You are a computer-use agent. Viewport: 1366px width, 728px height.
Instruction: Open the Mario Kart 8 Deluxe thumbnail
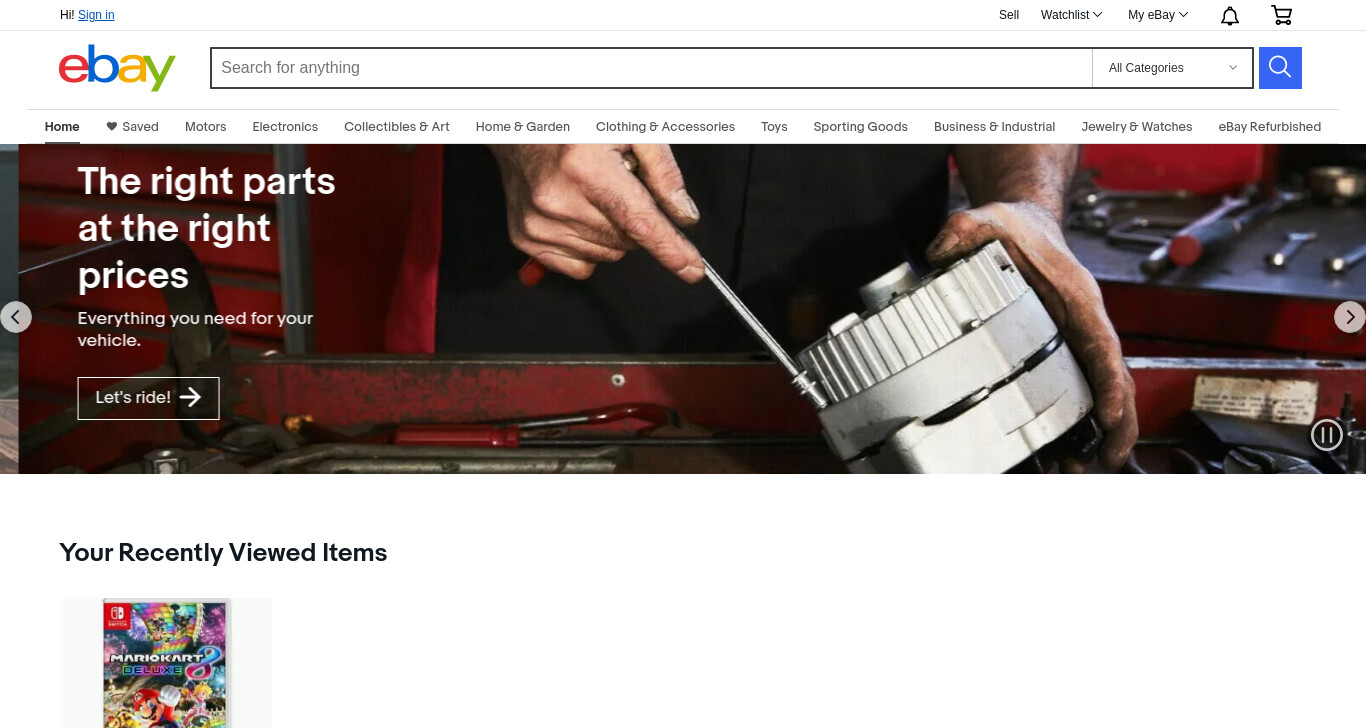tap(167, 663)
